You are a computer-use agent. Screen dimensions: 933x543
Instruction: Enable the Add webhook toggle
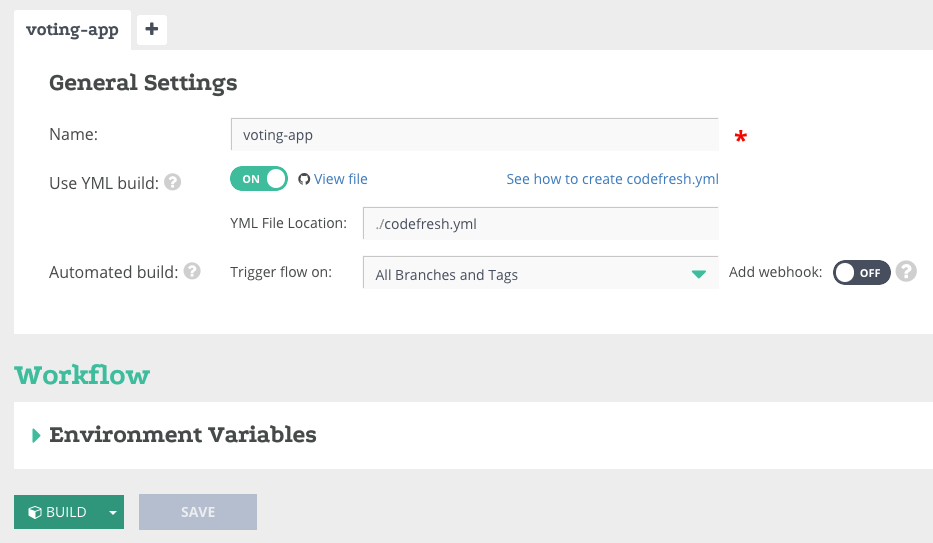click(861, 272)
